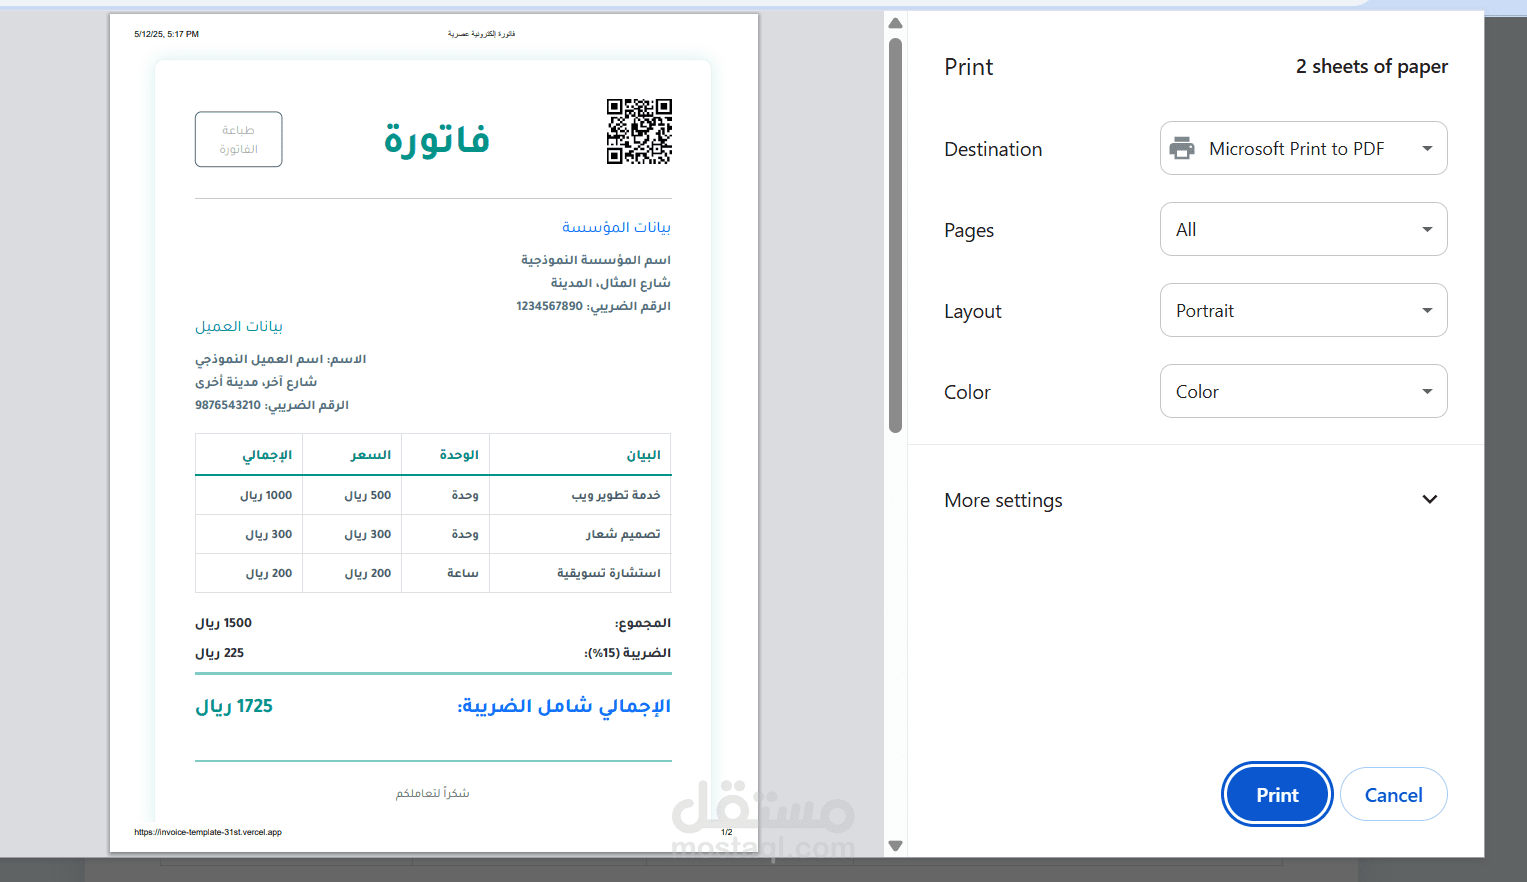Click the invoice-template-31st.vercel.app URL
The height and width of the screenshot is (882, 1527).
(x=208, y=831)
